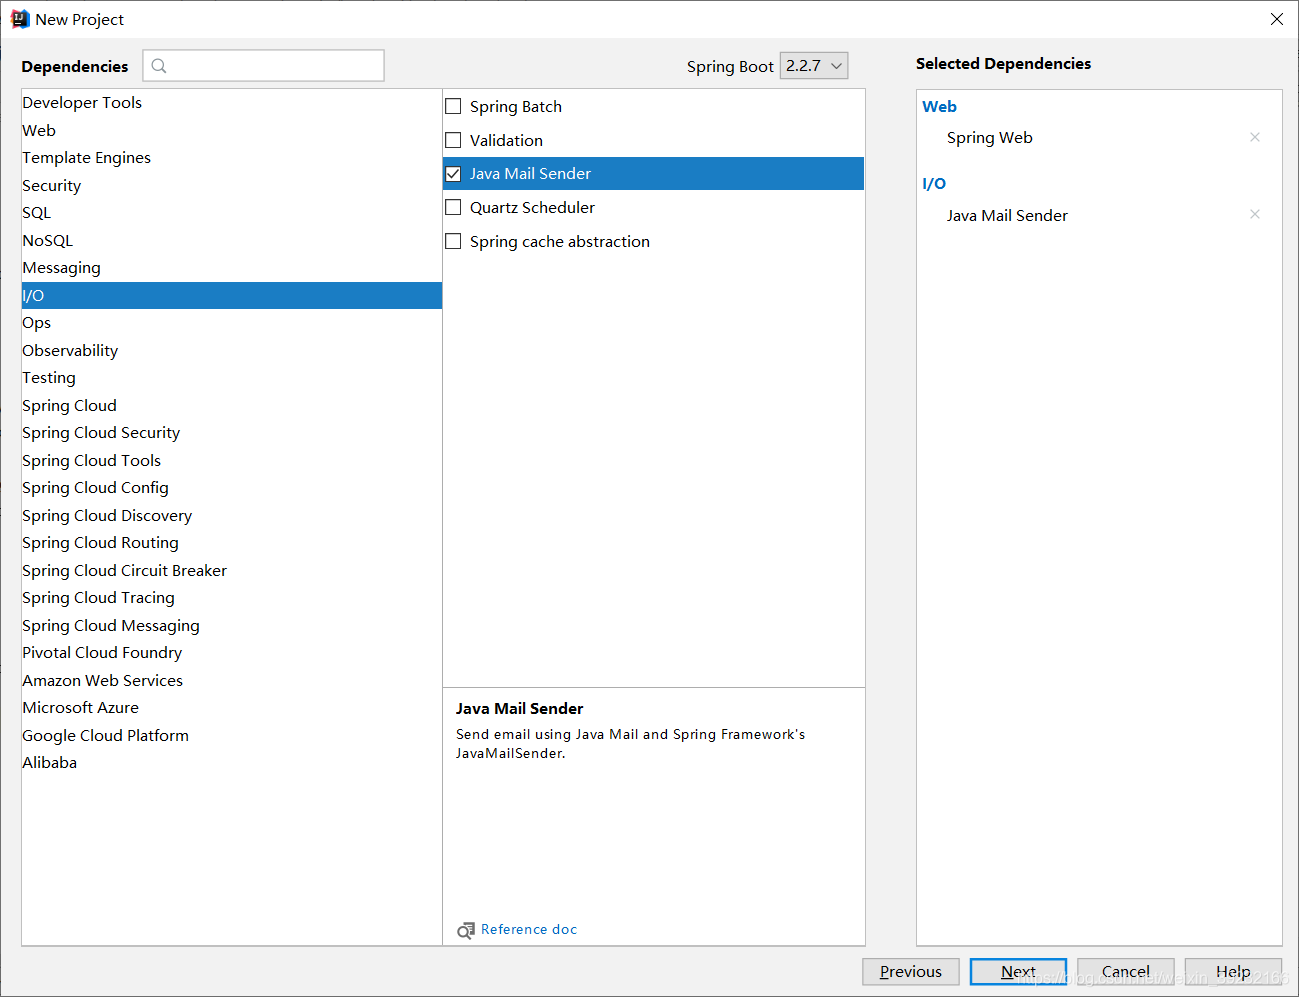The height and width of the screenshot is (997, 1299).
Task: Open the Spring Boot version dropdown
Action: [x=814, y=66]
